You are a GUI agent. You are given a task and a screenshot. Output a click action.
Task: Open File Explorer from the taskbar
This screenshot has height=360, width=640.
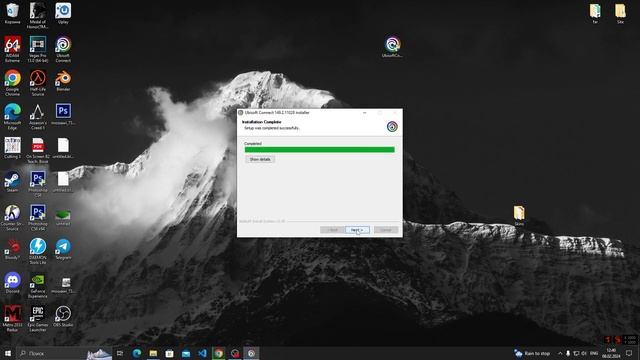point(153,353)
